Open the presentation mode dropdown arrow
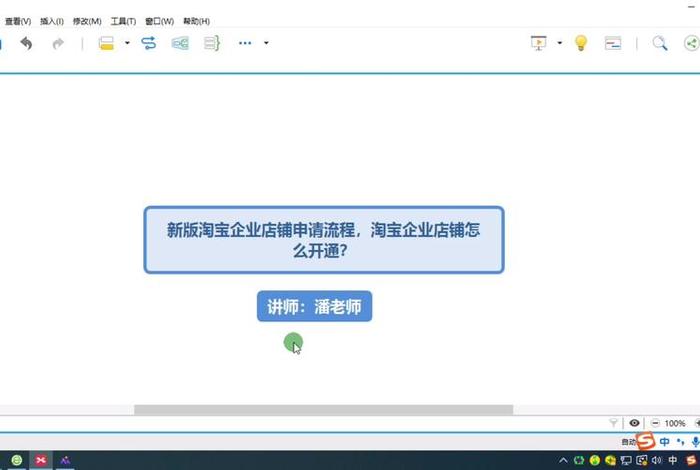The image size is (700, 470). tap(559, 43)
